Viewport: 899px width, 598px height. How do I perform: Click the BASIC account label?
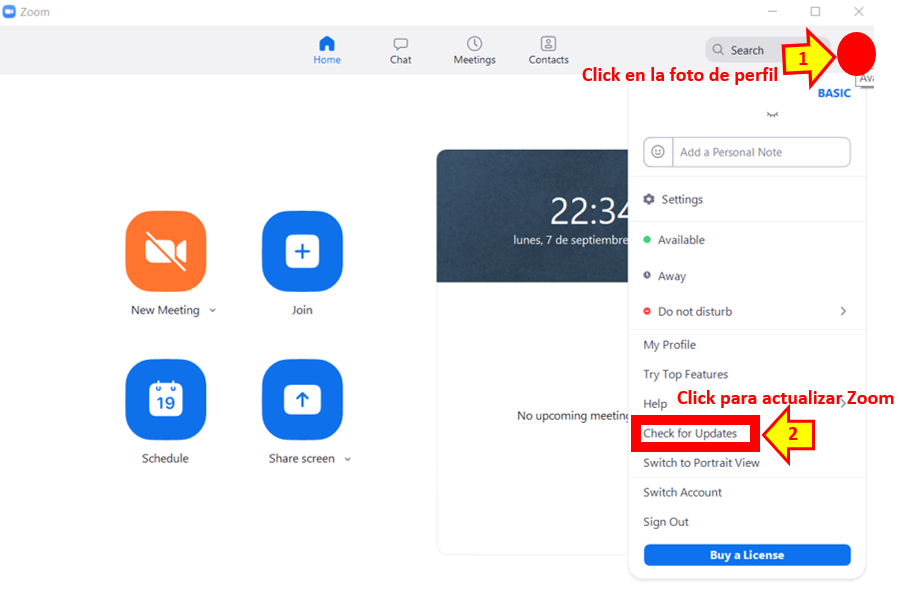tap(834, 93)
